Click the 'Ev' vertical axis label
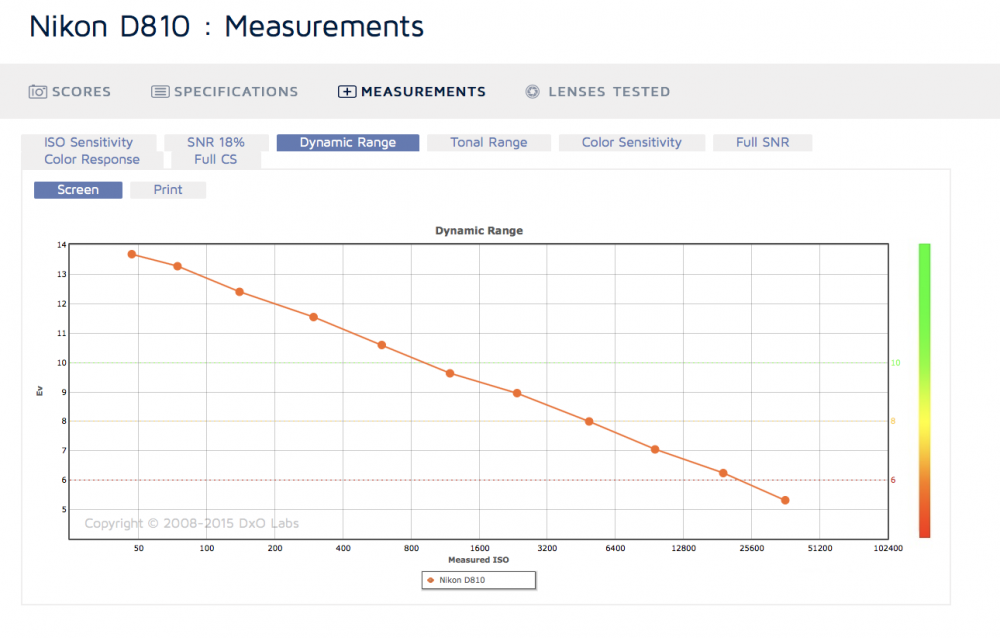Image resolution: width=1000 pixels, height=638 pixels. pos(40,391)
